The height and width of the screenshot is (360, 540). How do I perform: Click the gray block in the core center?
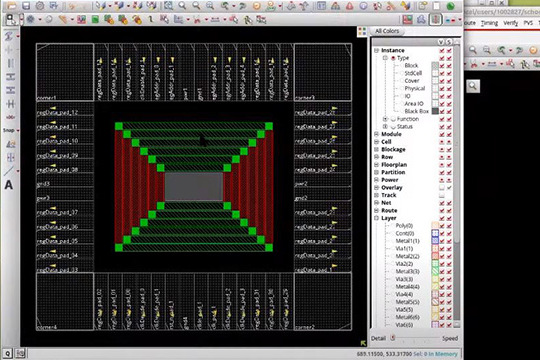pyautogui.click(x=194, y=186)
